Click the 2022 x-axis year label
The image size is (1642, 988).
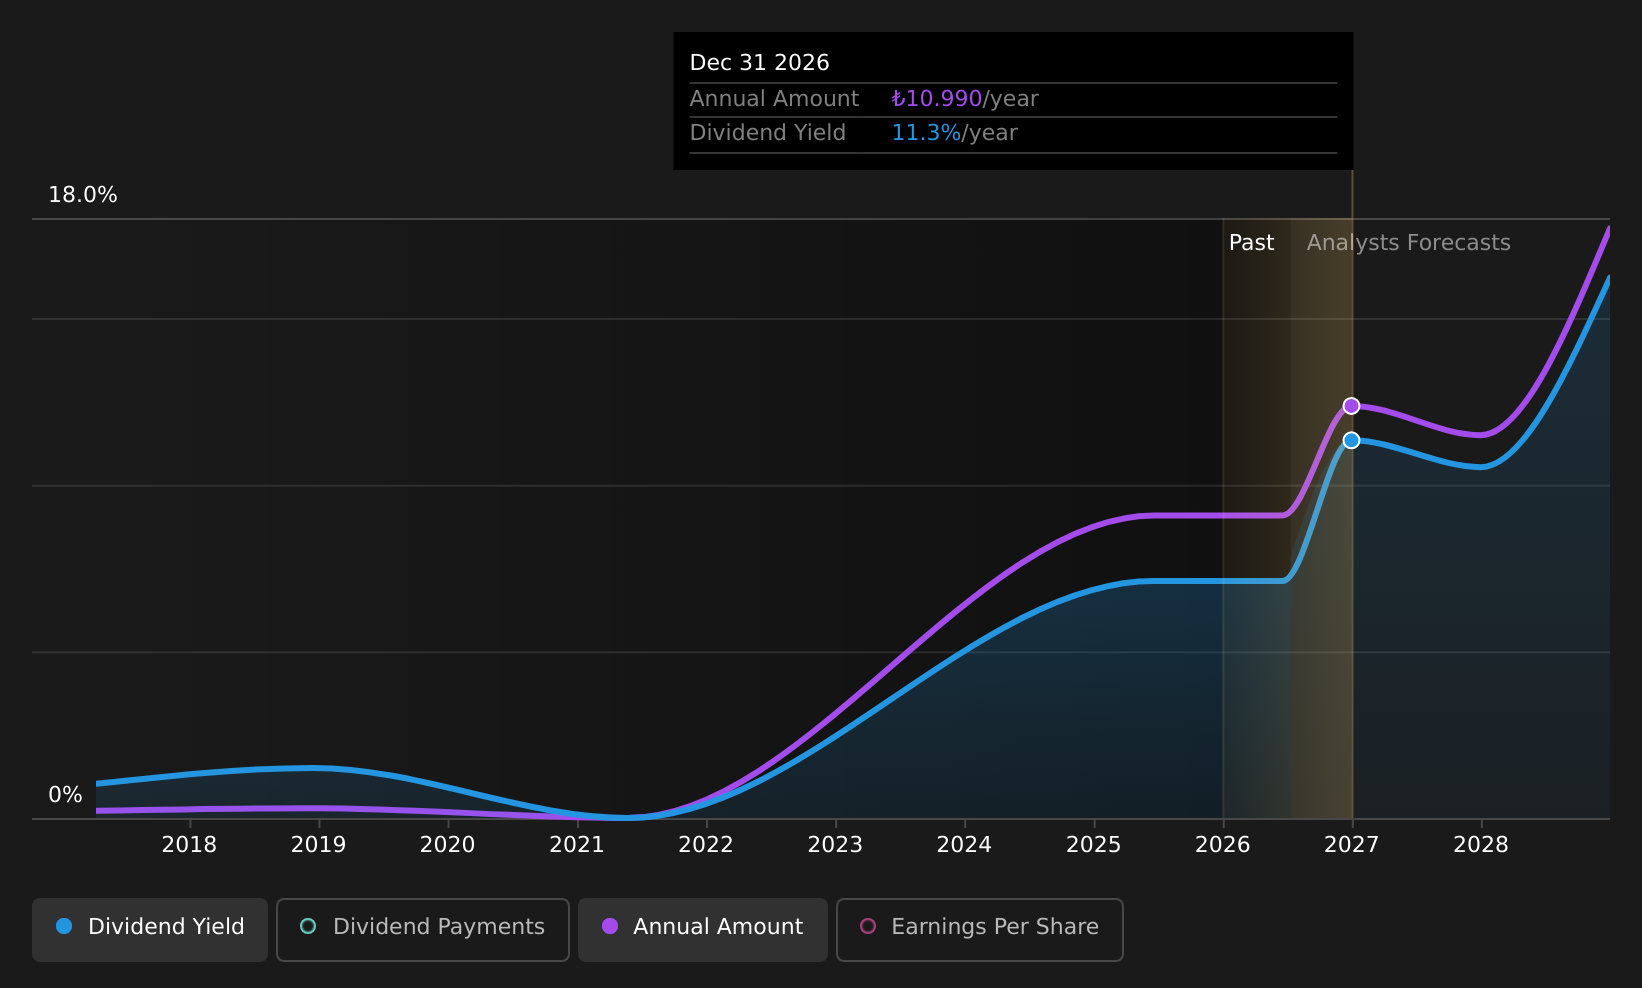[706, 845]
